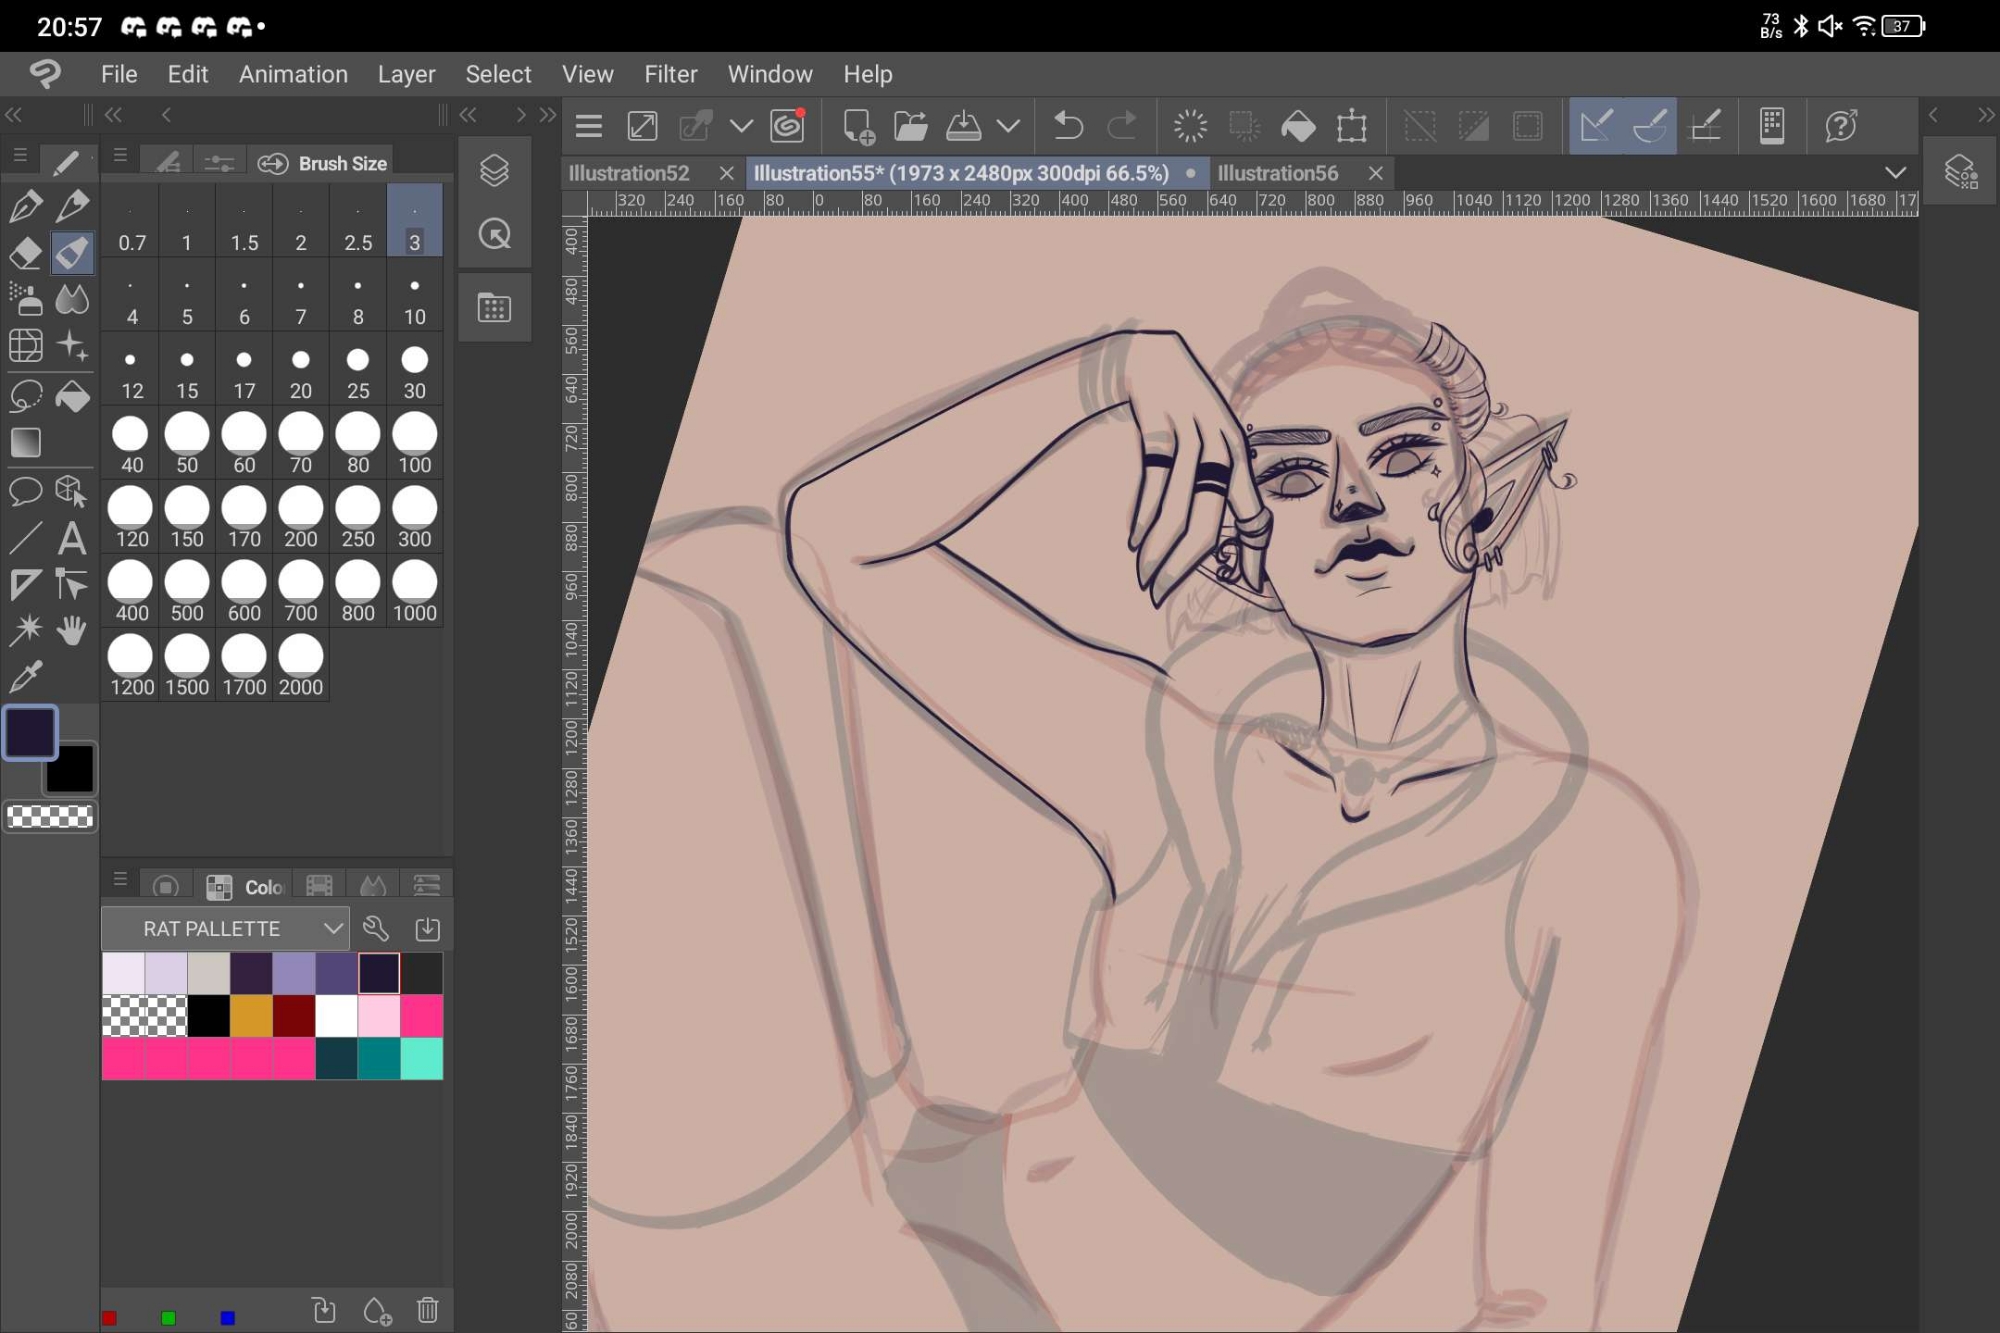Choose brush size 100
The image size is (2000, 1333).
[414, 446]
